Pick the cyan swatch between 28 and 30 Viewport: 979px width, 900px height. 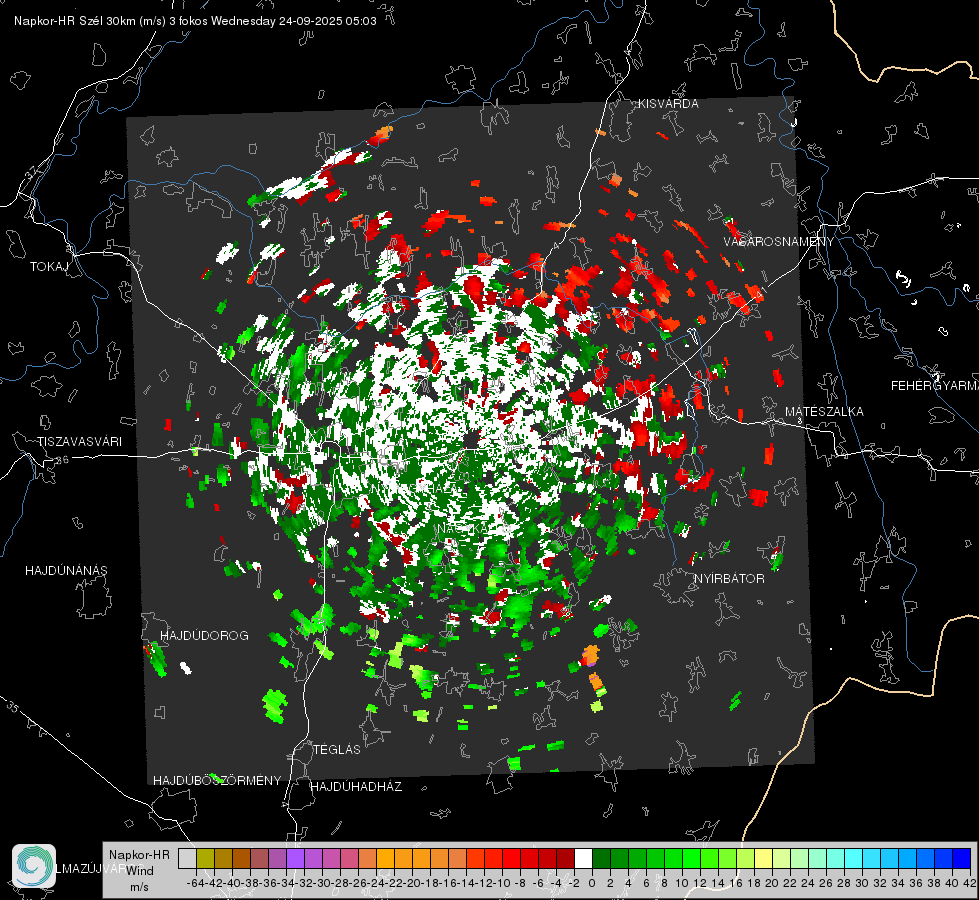pos(854,858)
